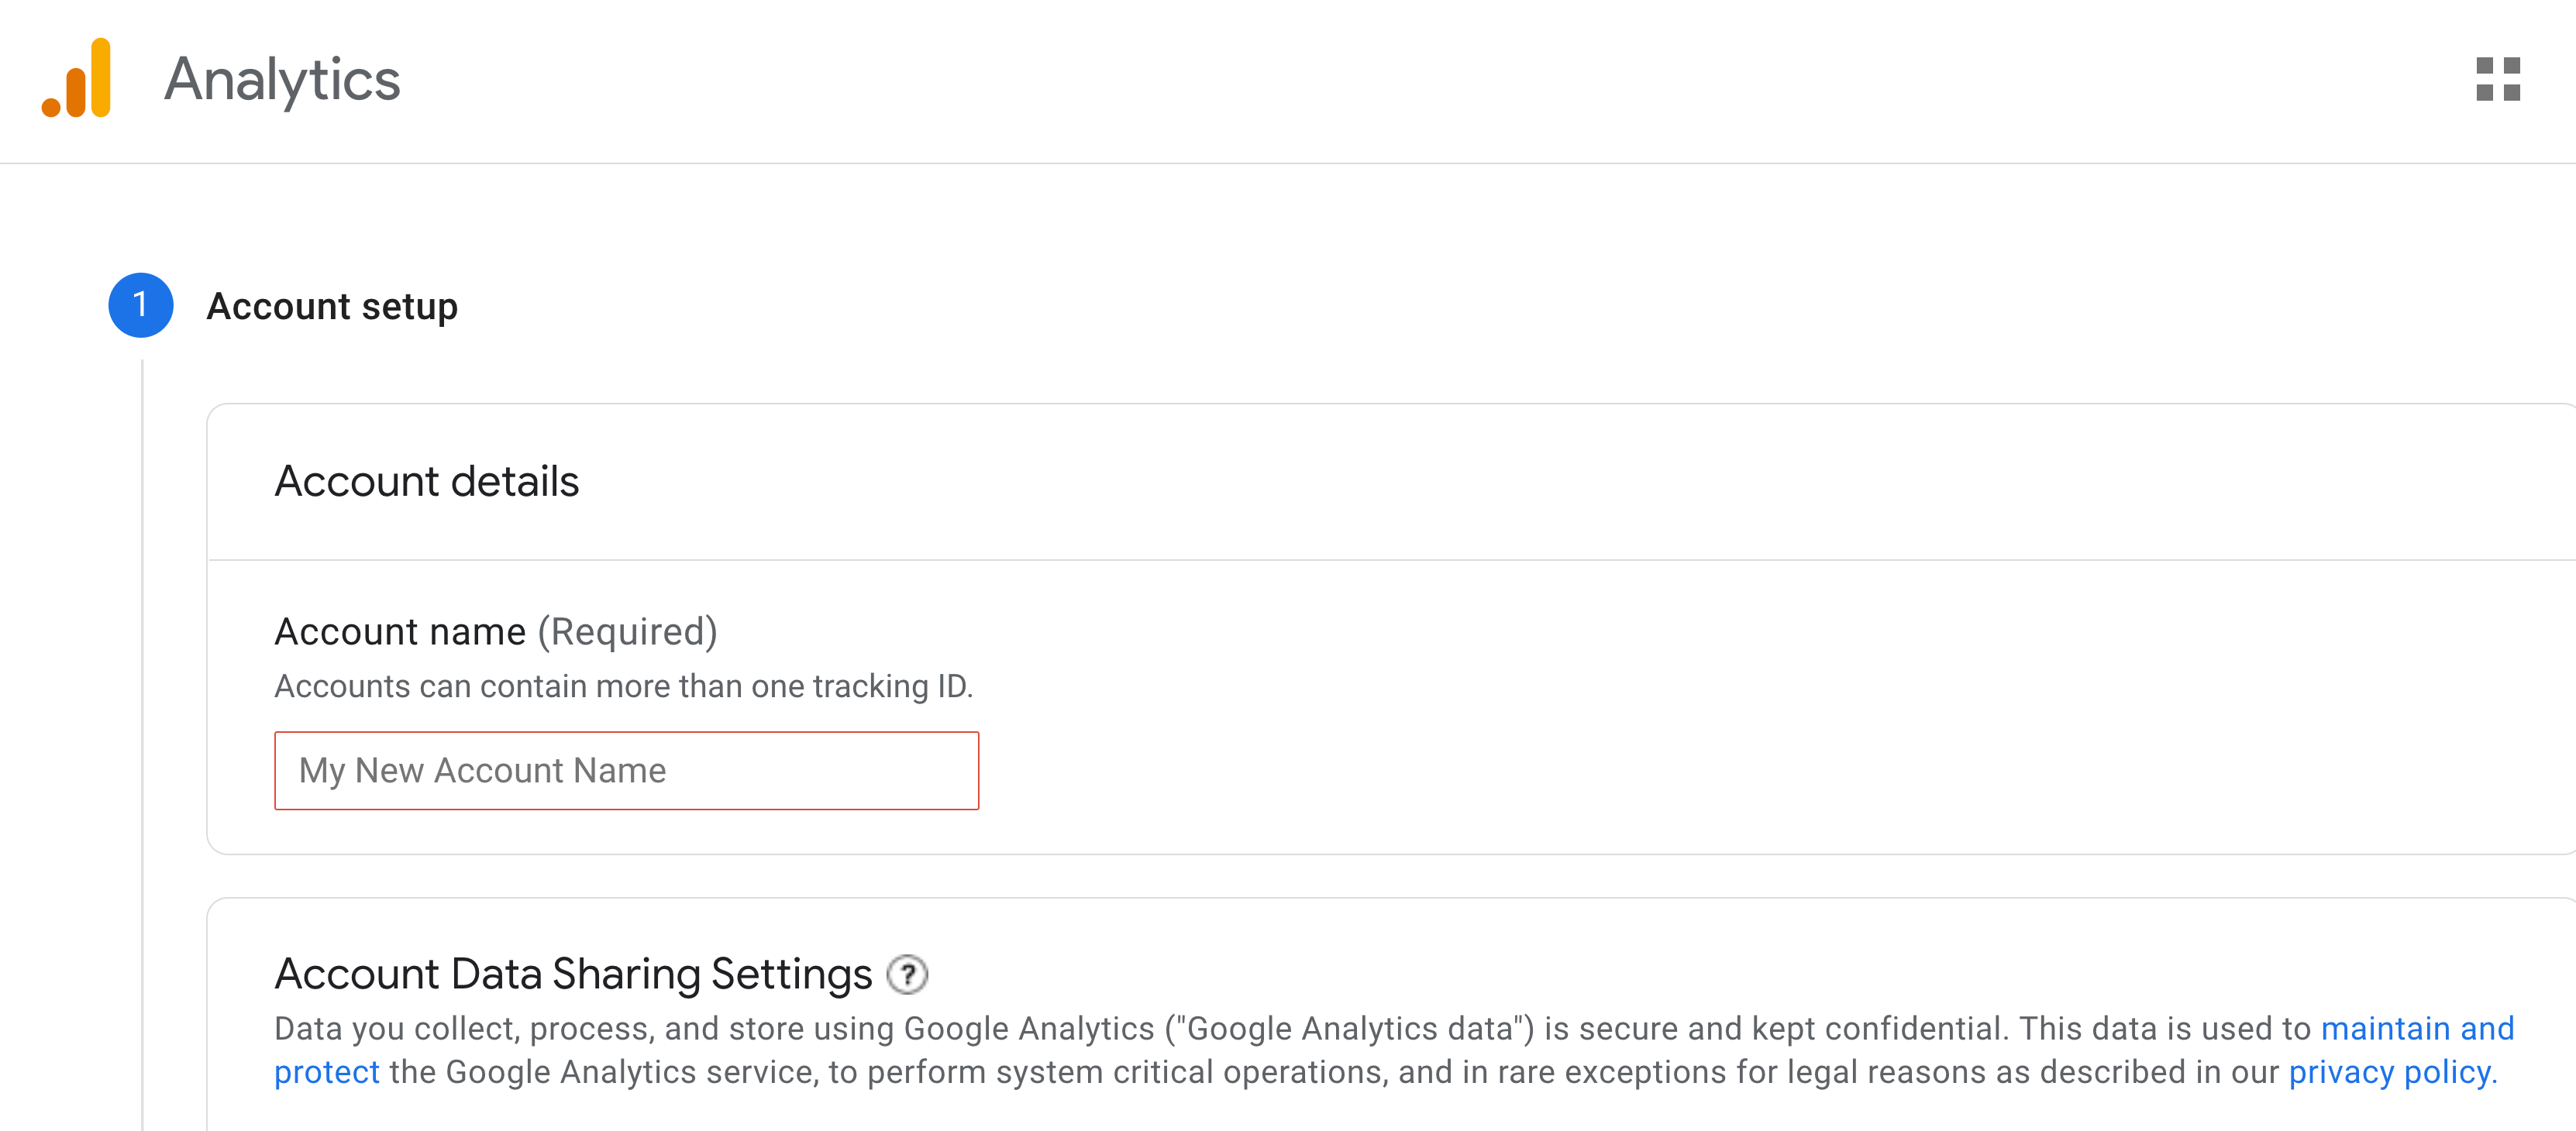
Task: Click the Google Analytics bar-chart logo
Action: point(76,78)
